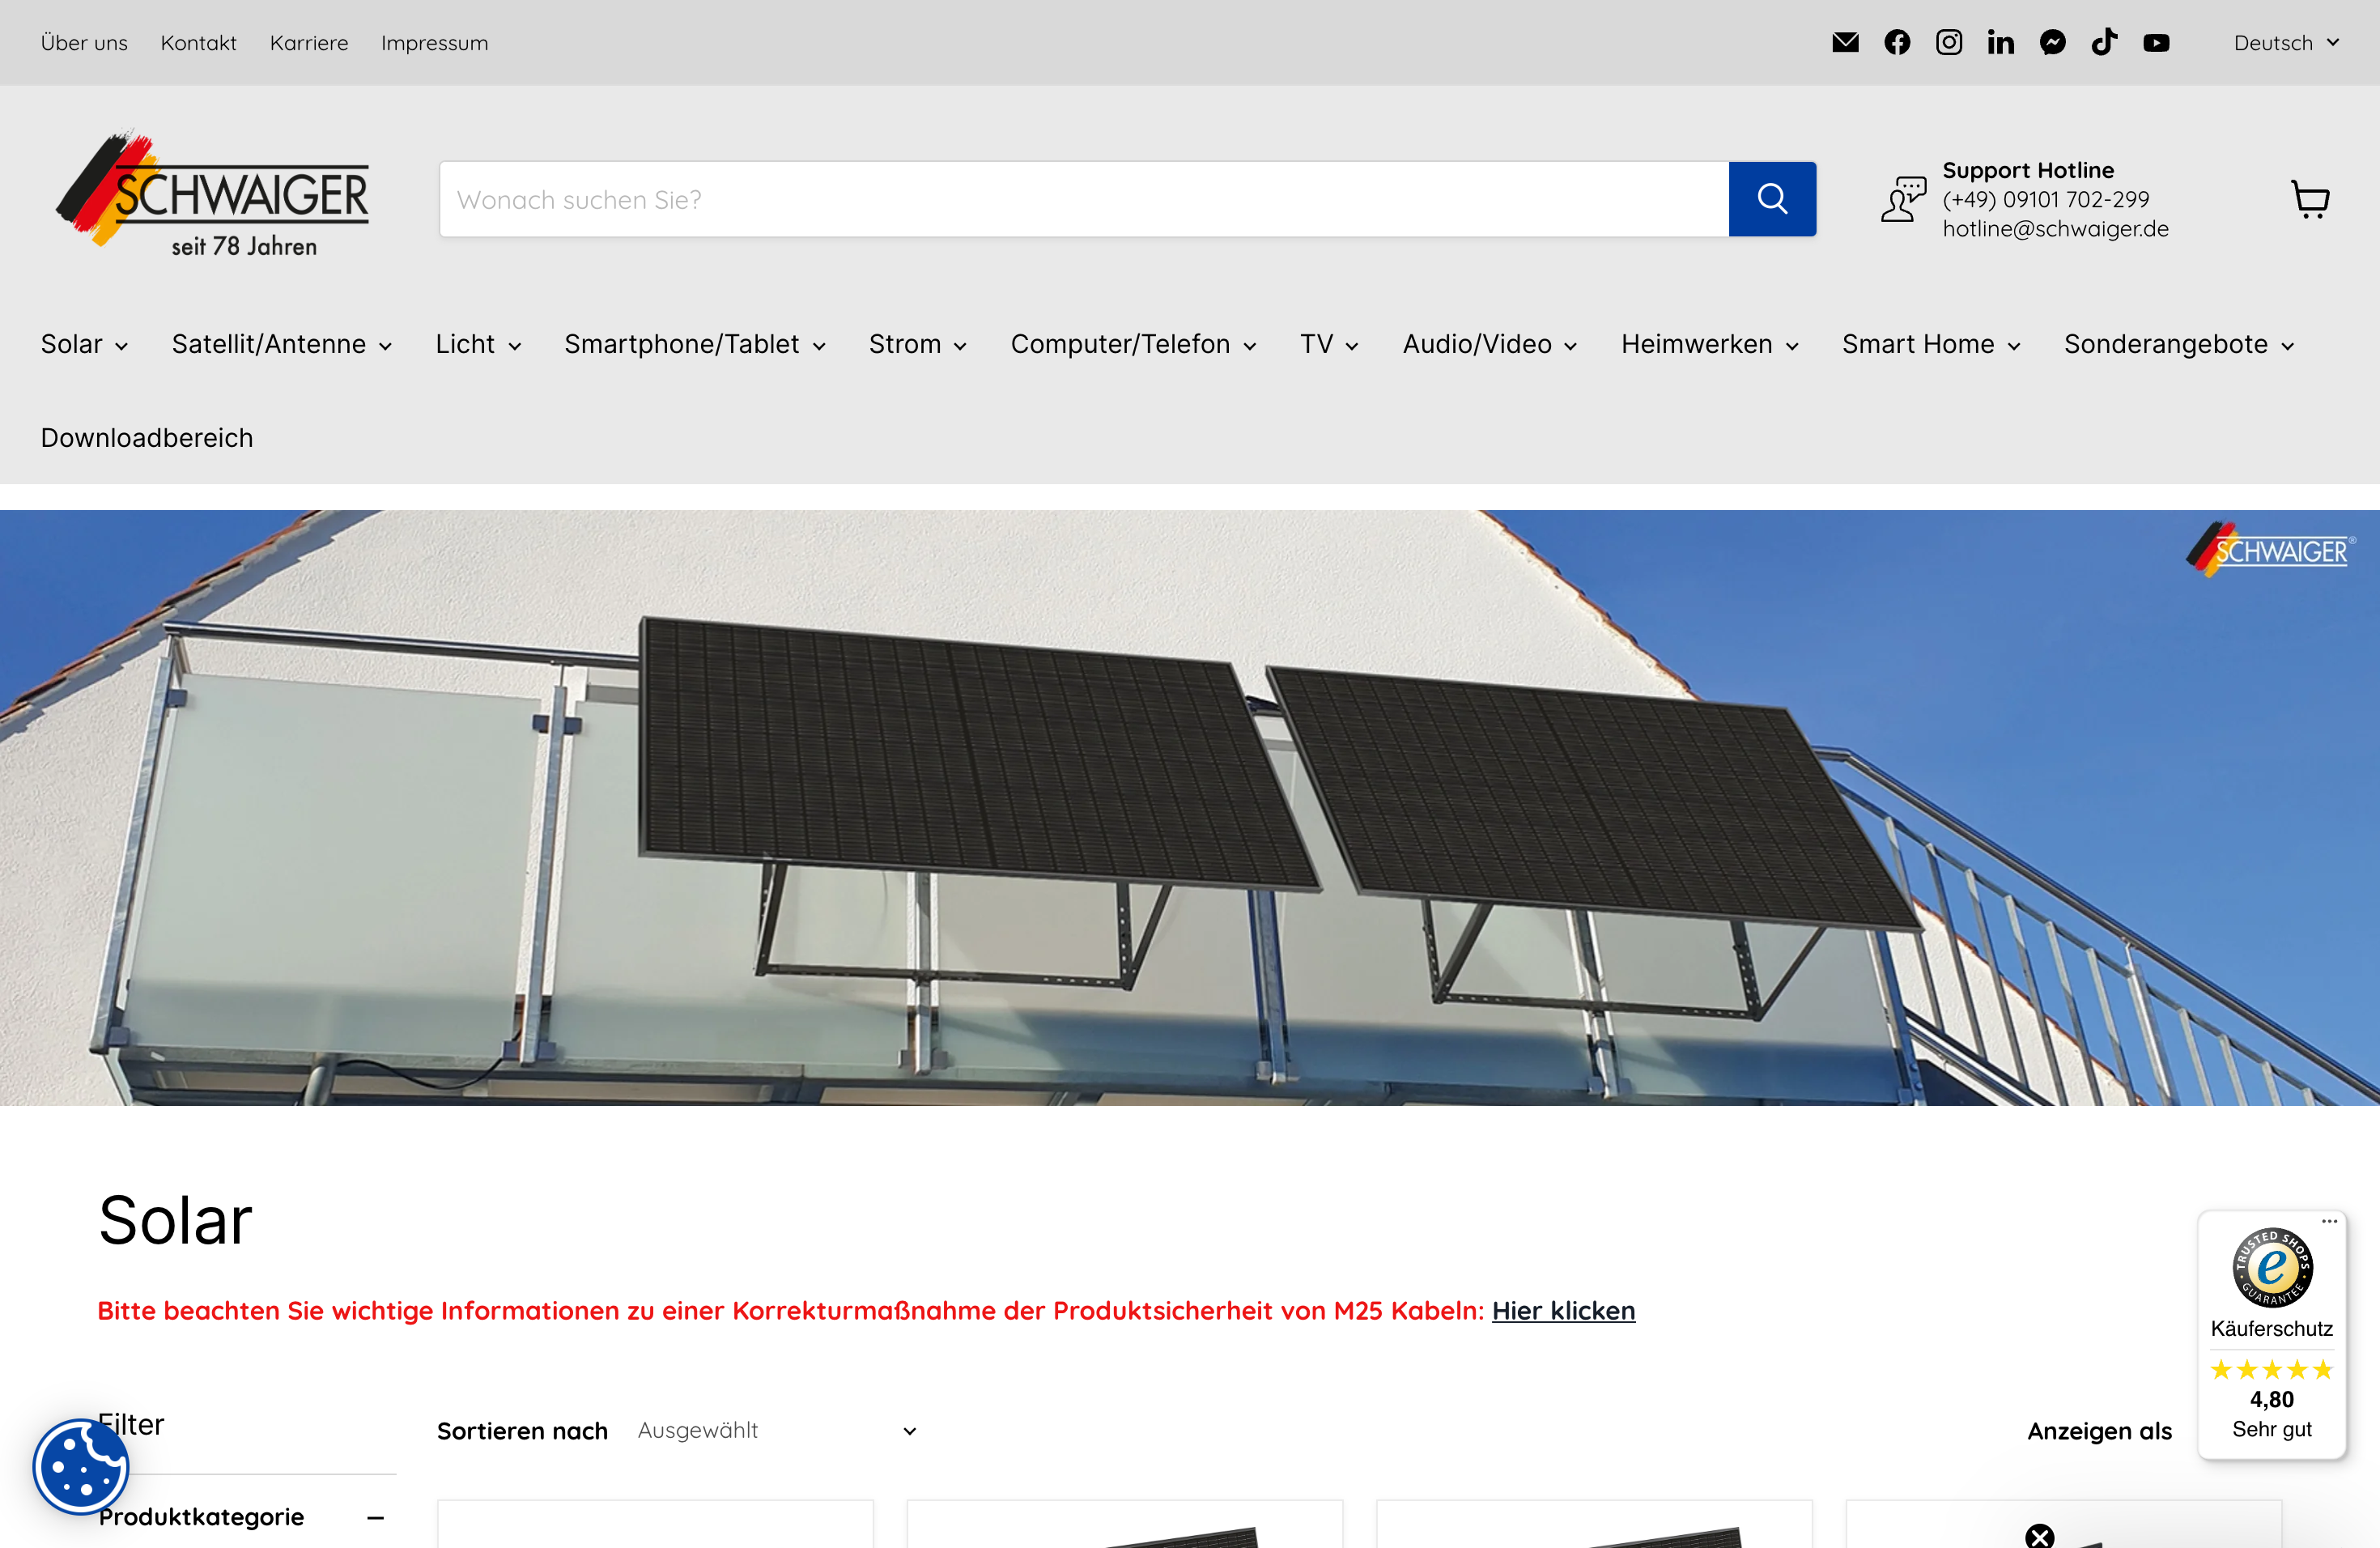Viewport: 2380px width, 1548px height.
Task: Open the Impressum link
Action: (435, 42)
